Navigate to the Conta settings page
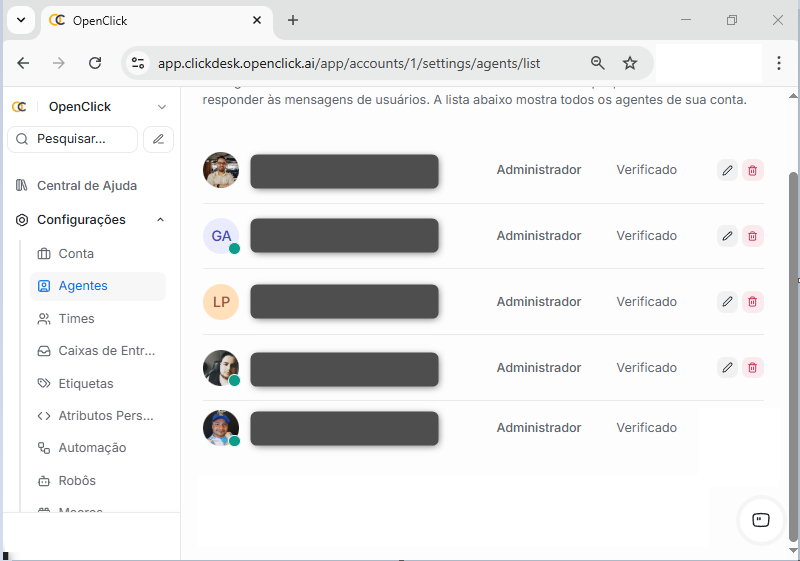This screenshot has height=561, width=800. click(x=76, y=254)
